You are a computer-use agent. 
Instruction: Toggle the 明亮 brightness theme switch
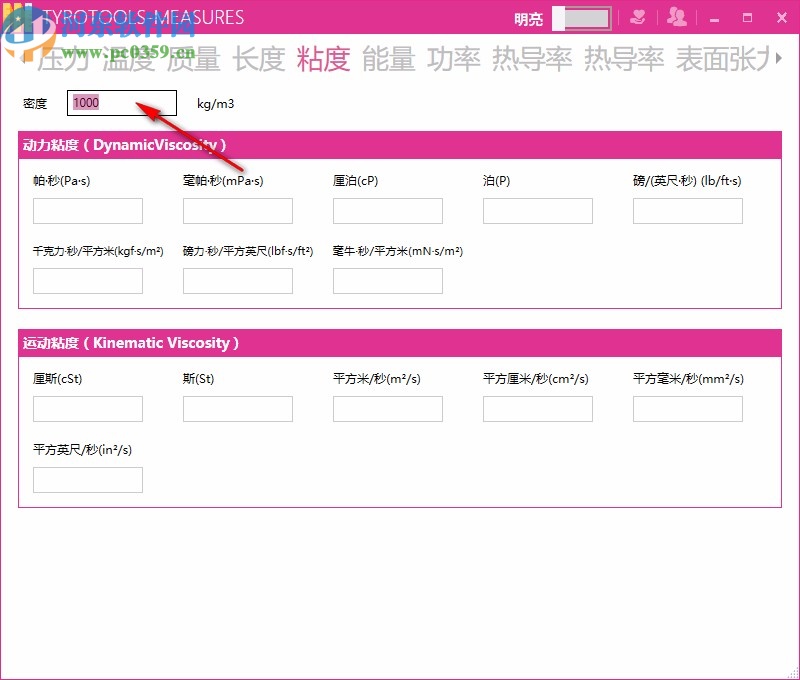point(582,18)
